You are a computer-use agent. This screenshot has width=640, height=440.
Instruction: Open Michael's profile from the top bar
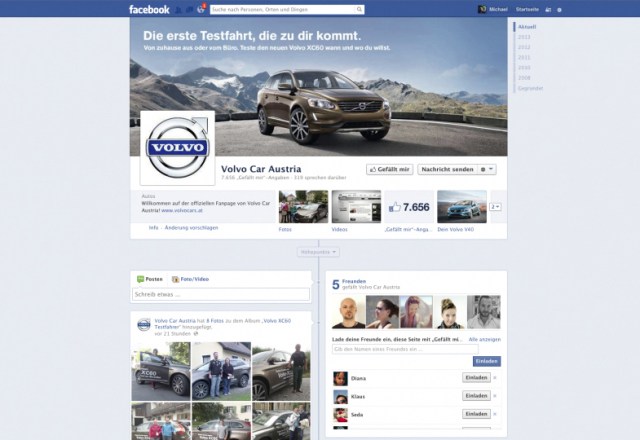click(x=493, y=9)
